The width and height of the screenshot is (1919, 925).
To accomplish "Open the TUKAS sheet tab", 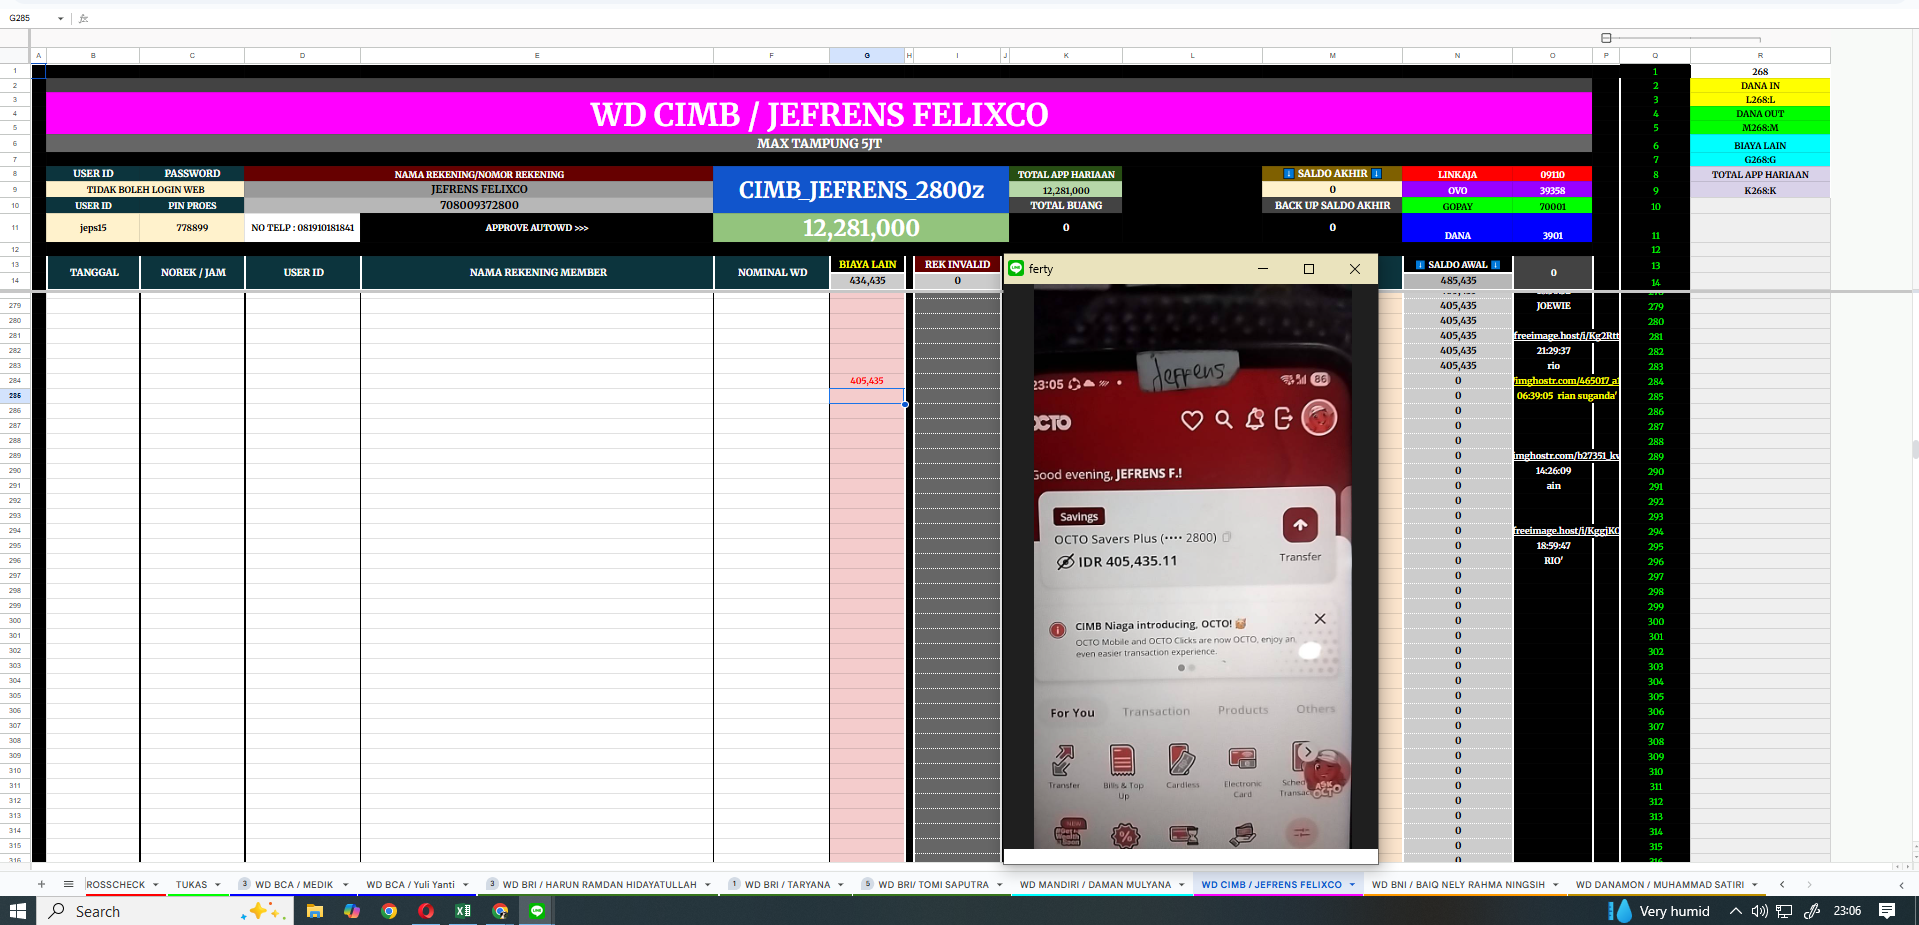I will point(191,884).
